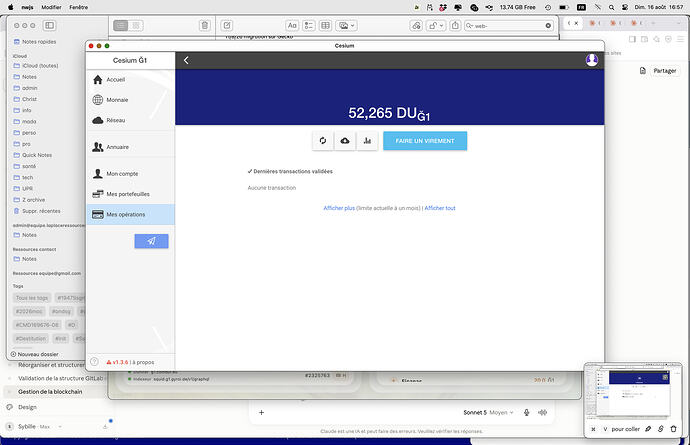
Task: Open the à propos link in Cesium
Action: (x=143, y=362)
